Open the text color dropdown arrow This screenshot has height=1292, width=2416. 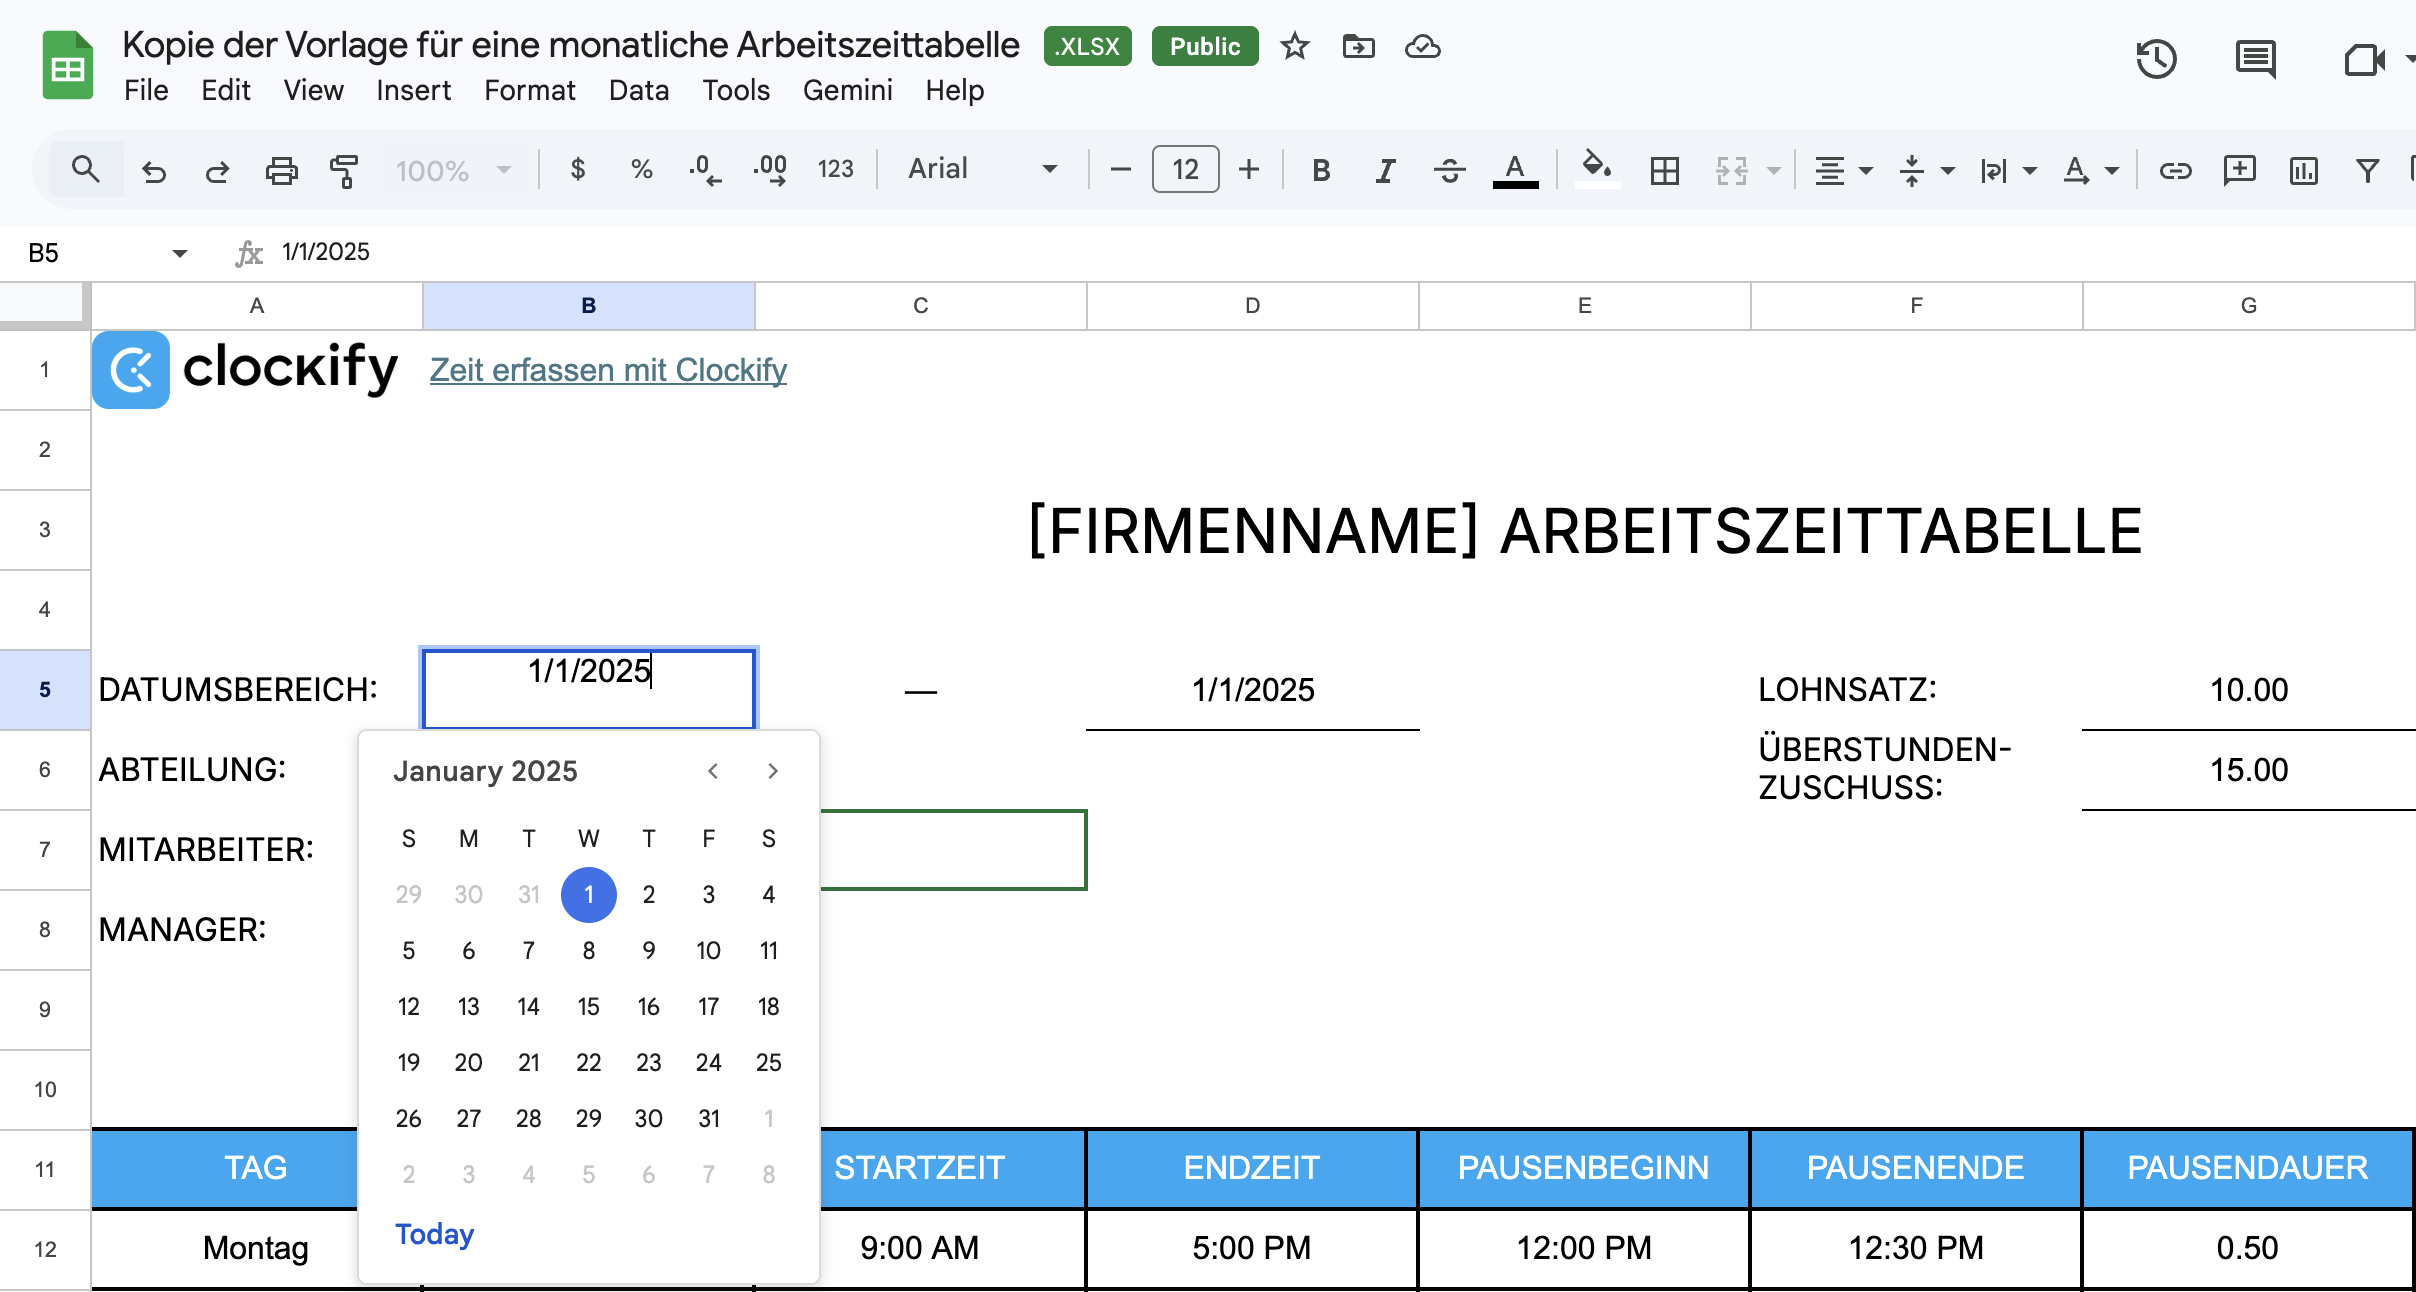coord(2112,170)
